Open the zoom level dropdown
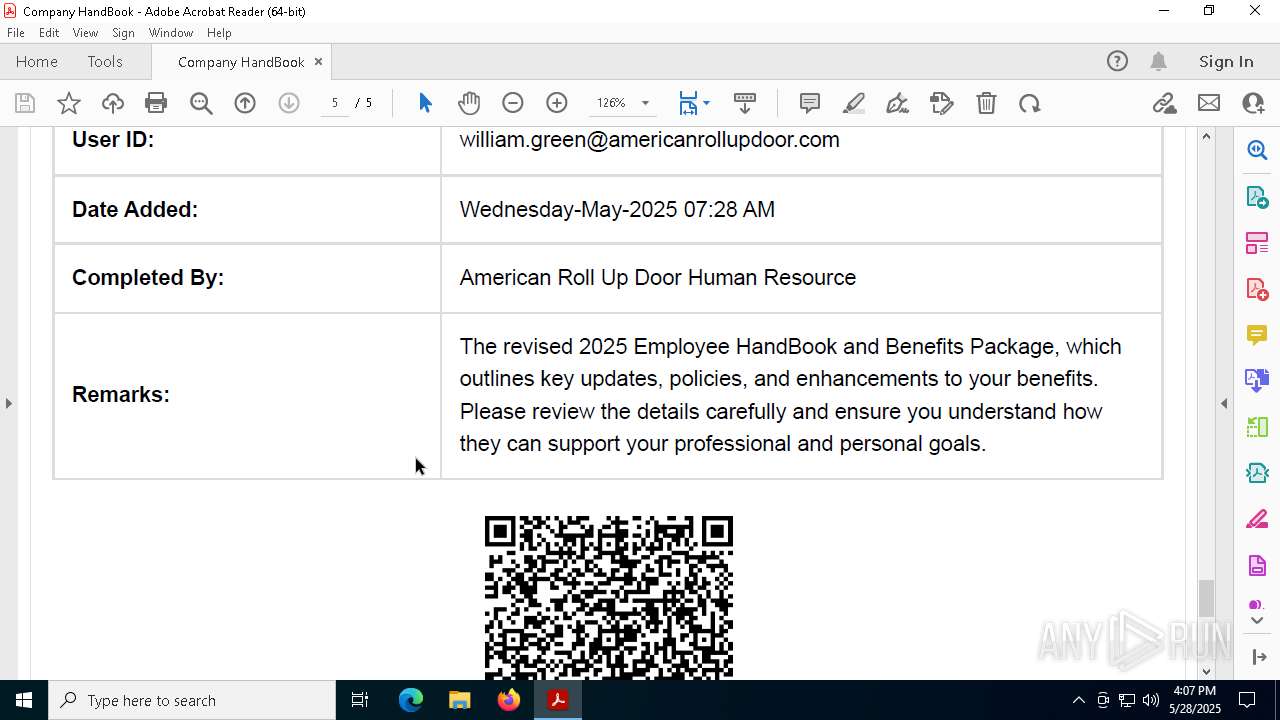The image size is (1280, 720). pos(645,103)
